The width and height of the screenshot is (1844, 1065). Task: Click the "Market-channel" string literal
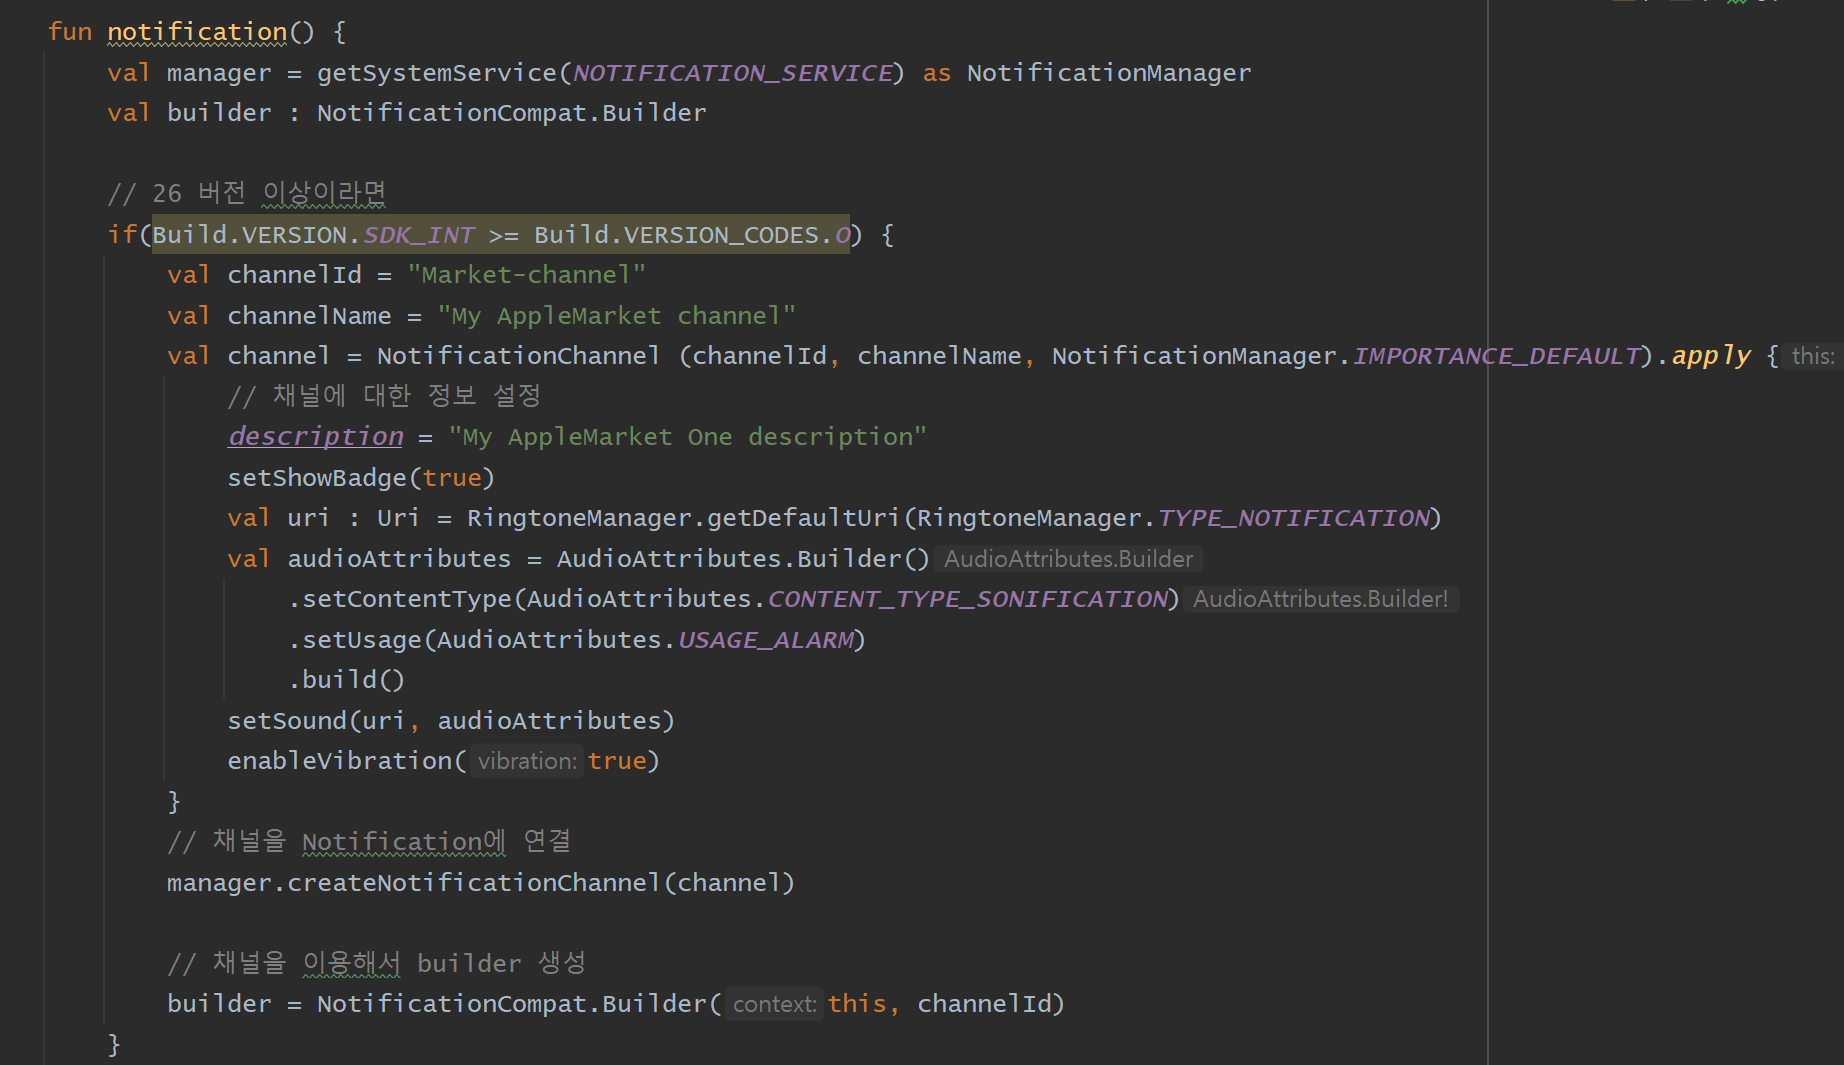(x=527, y=275)
